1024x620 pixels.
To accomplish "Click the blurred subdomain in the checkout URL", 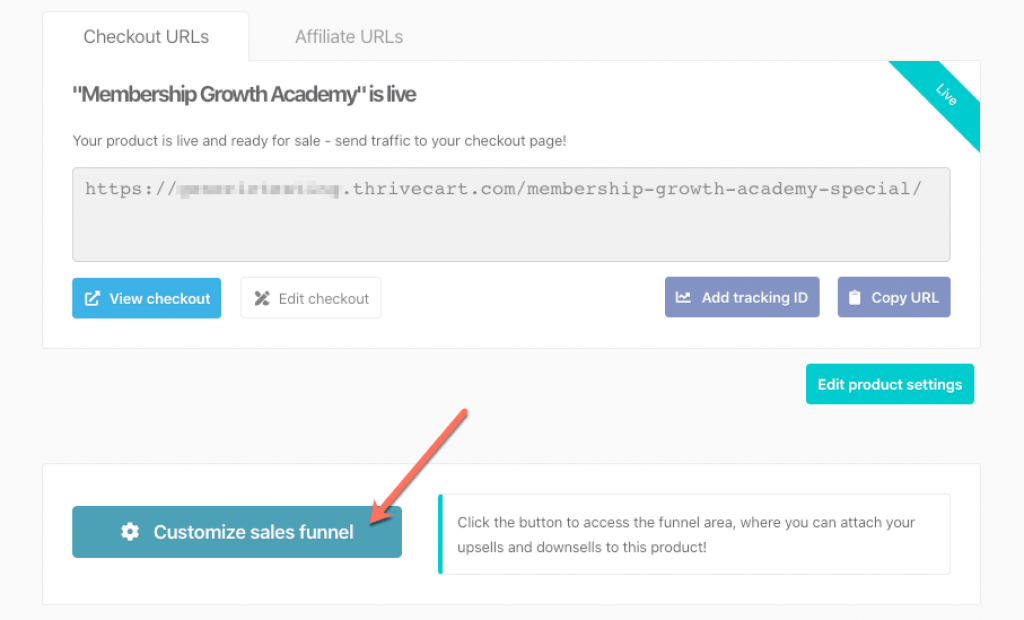I will click(258, 189).
